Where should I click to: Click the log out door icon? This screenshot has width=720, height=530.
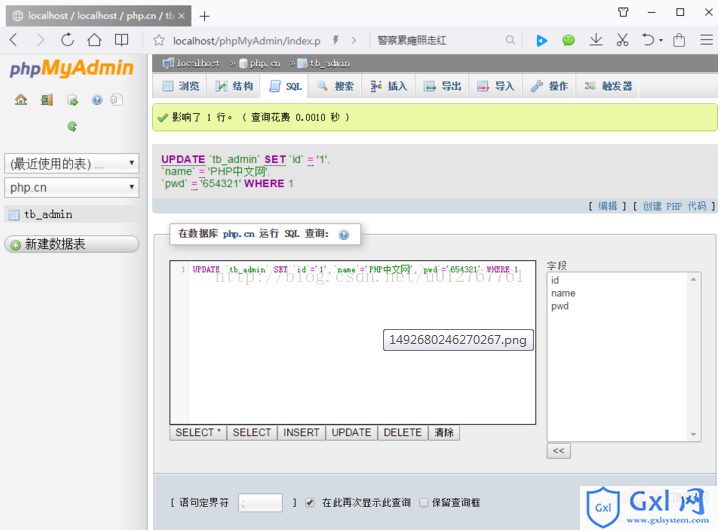click(47, 100)
